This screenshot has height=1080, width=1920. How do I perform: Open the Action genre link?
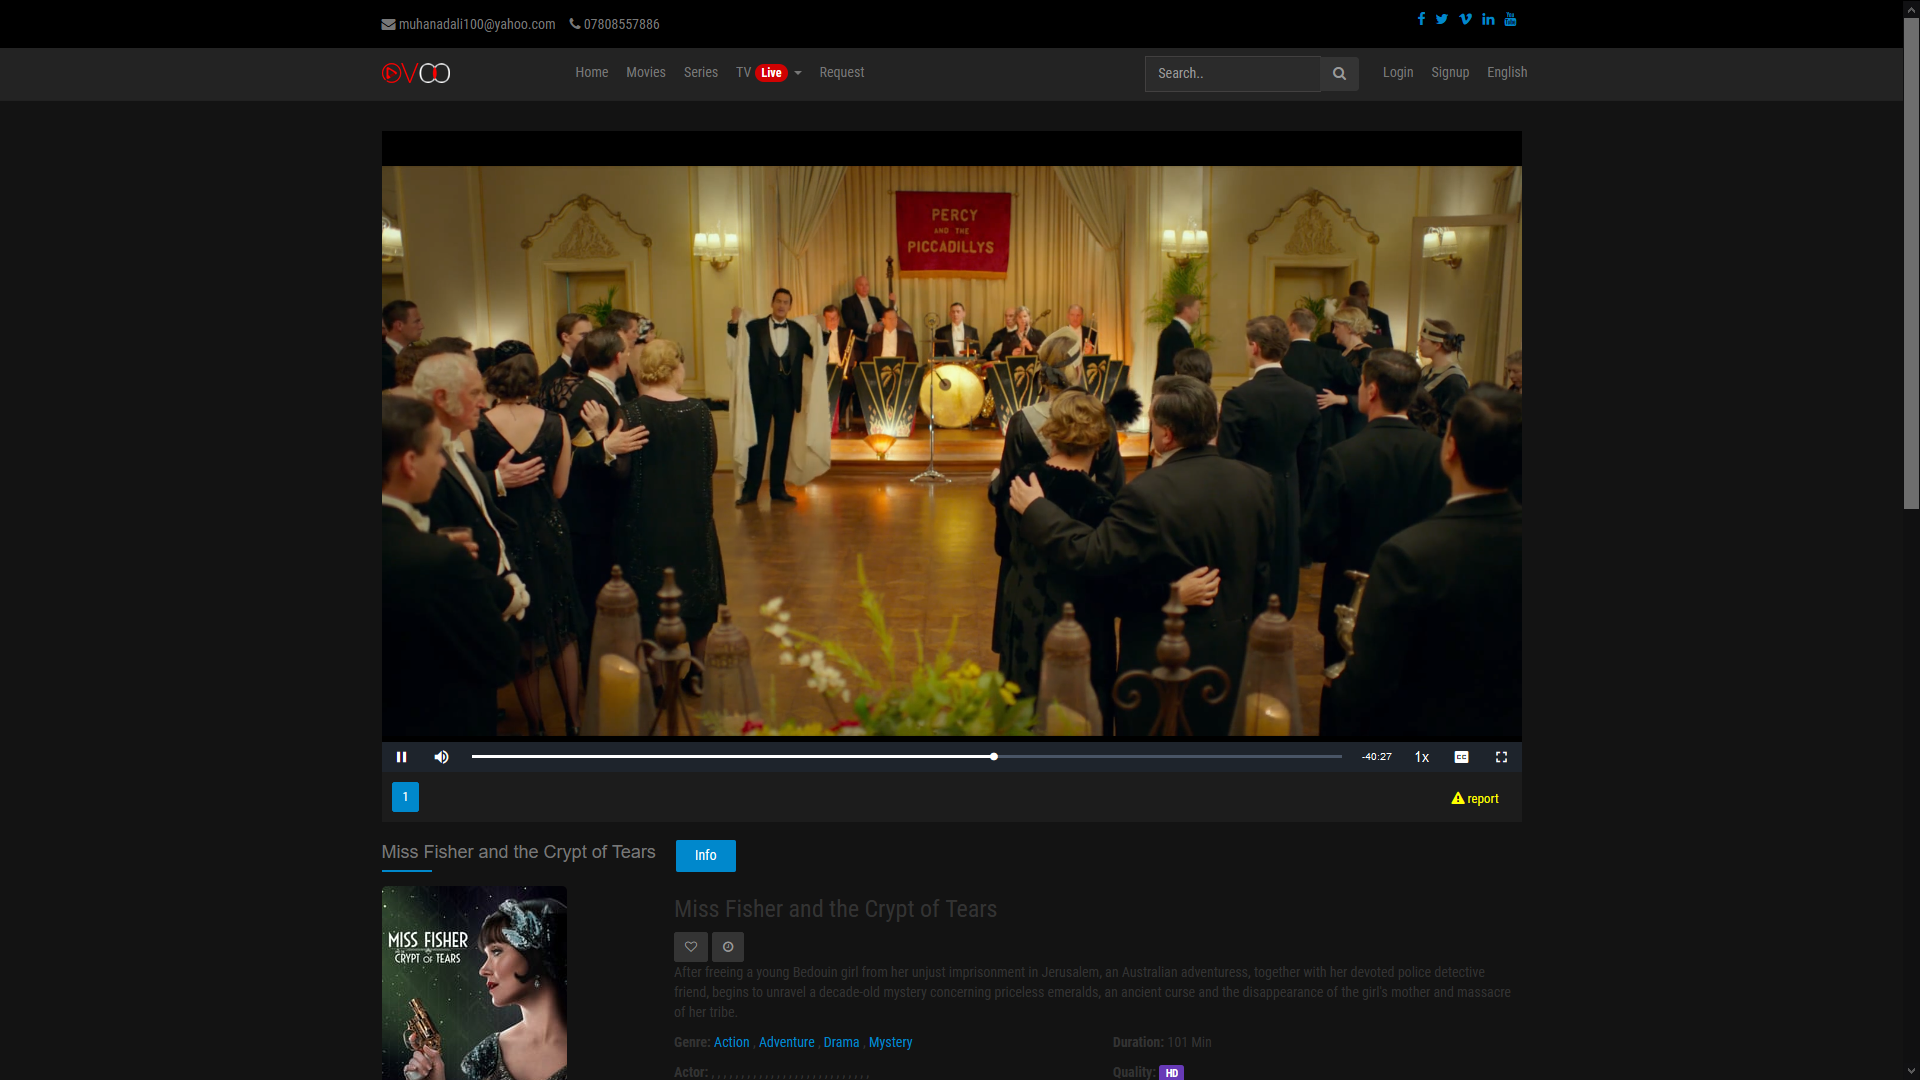coord(731,1042)
